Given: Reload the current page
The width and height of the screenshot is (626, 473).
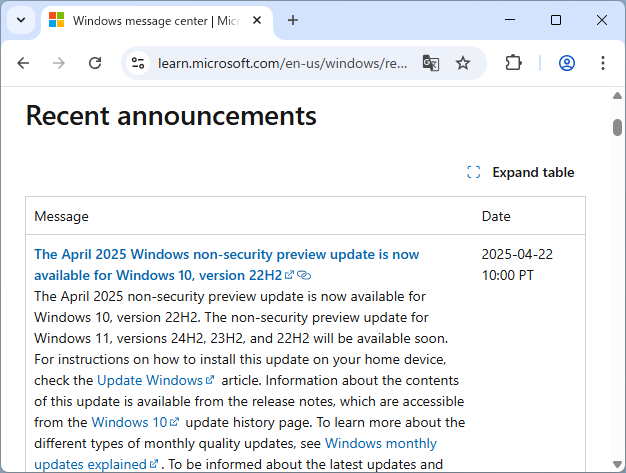Looking at the screenshot, I should (x=95, y=63).
